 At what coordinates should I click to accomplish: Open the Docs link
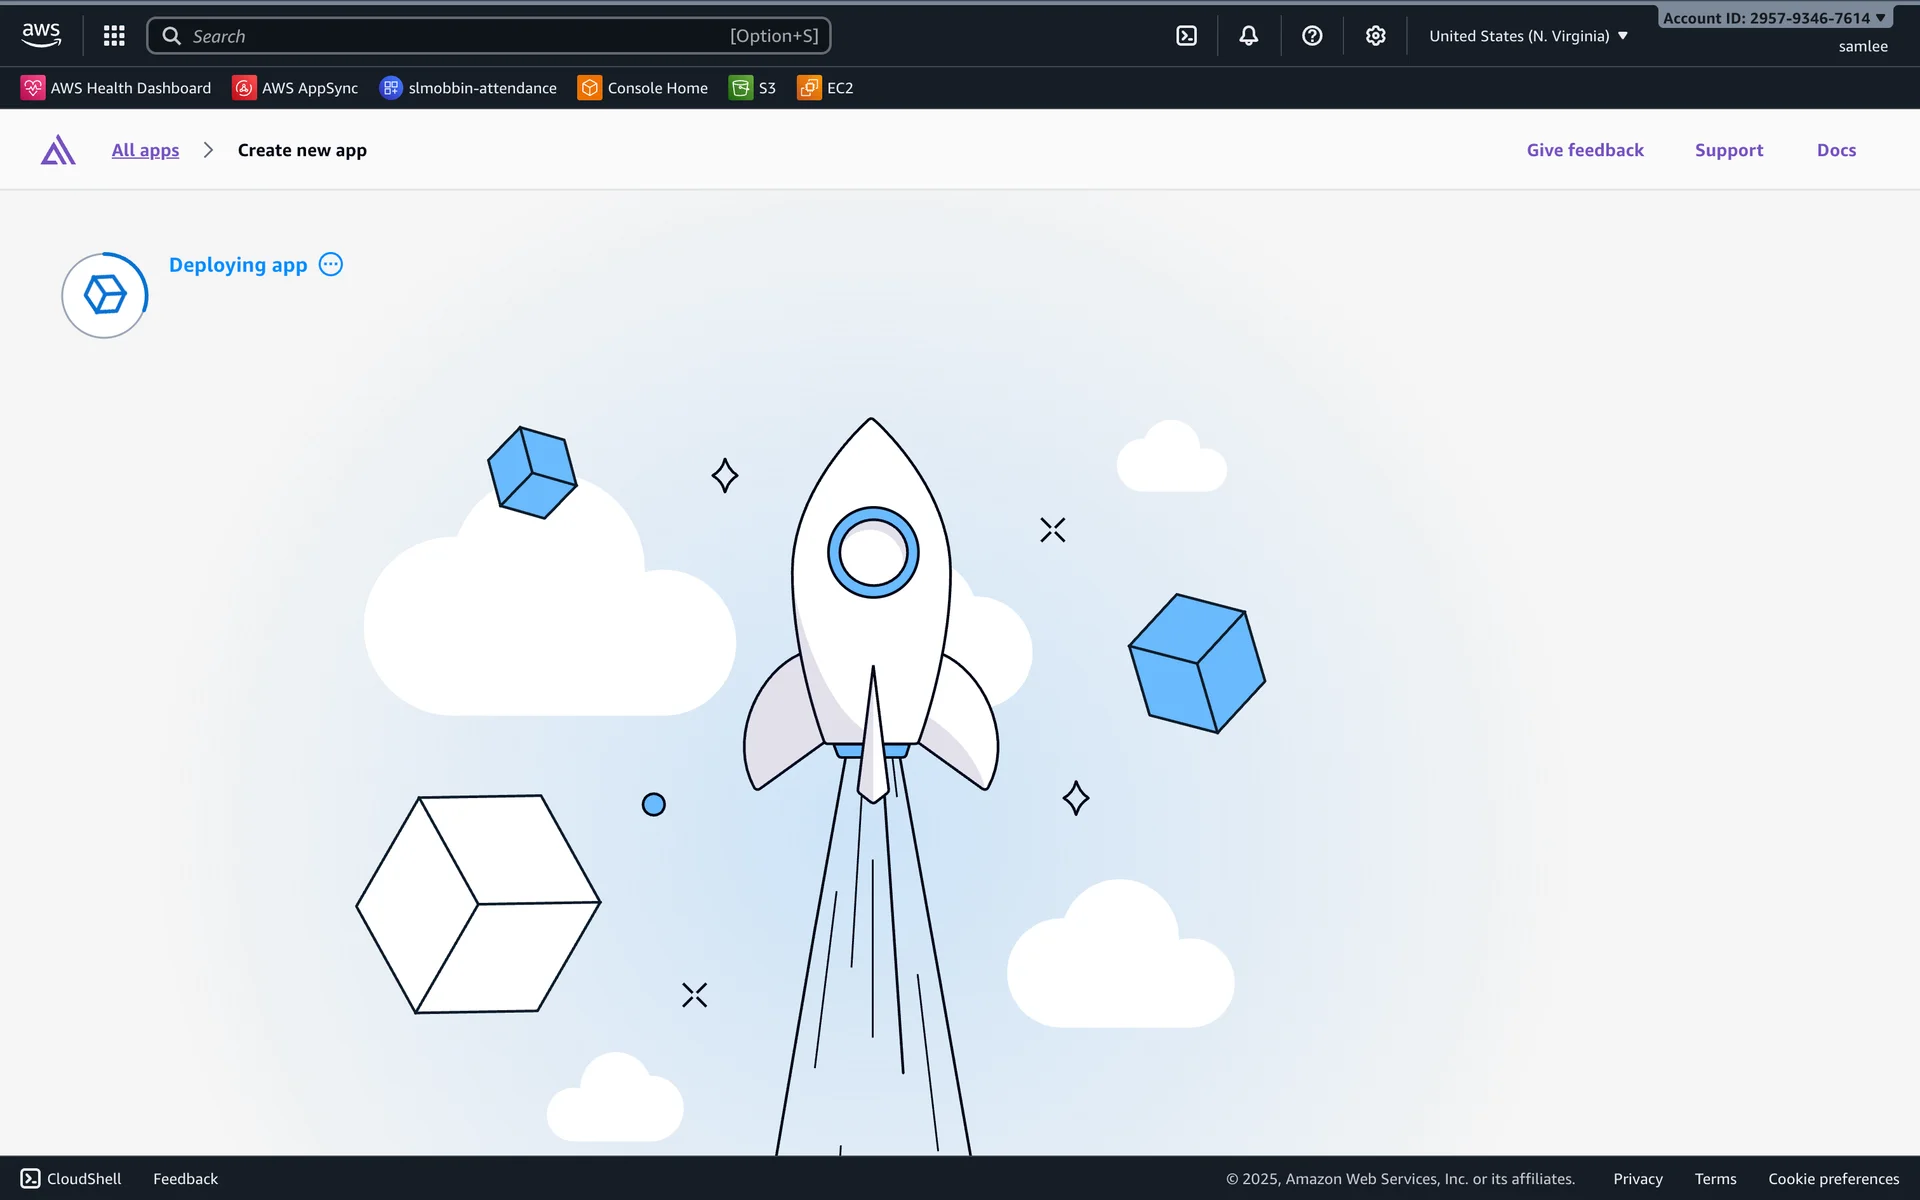pyautogui.click(x=1836, y=150)
